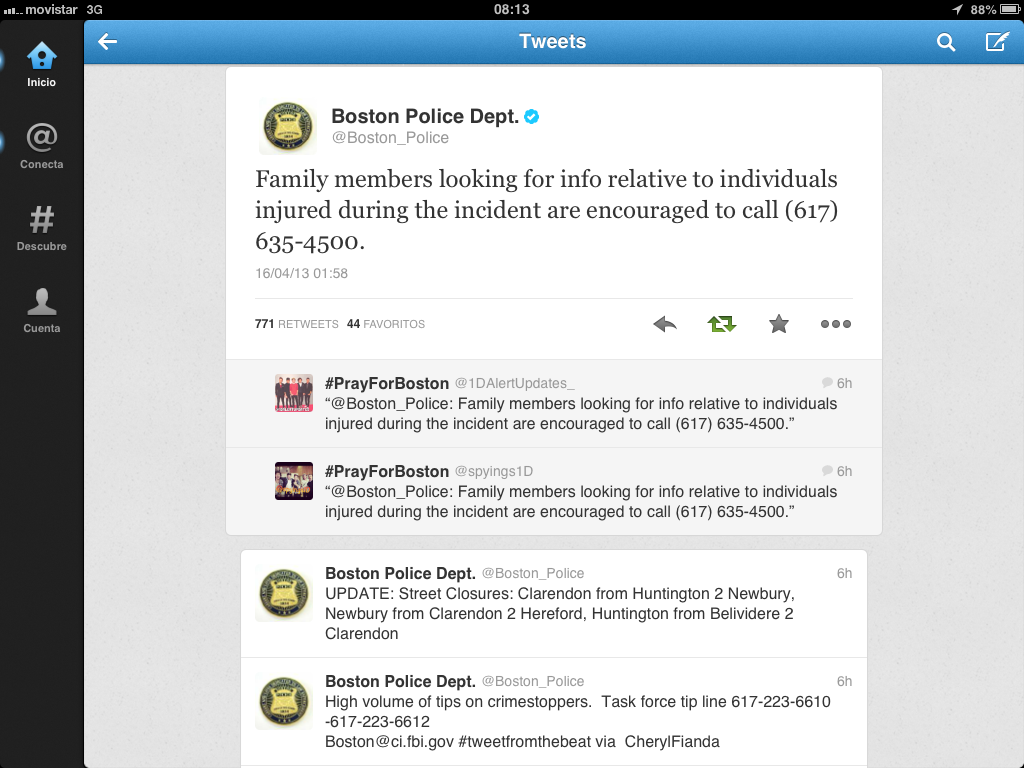
Task: Open the Inicio home tab
Action: (x=41, y=65)
